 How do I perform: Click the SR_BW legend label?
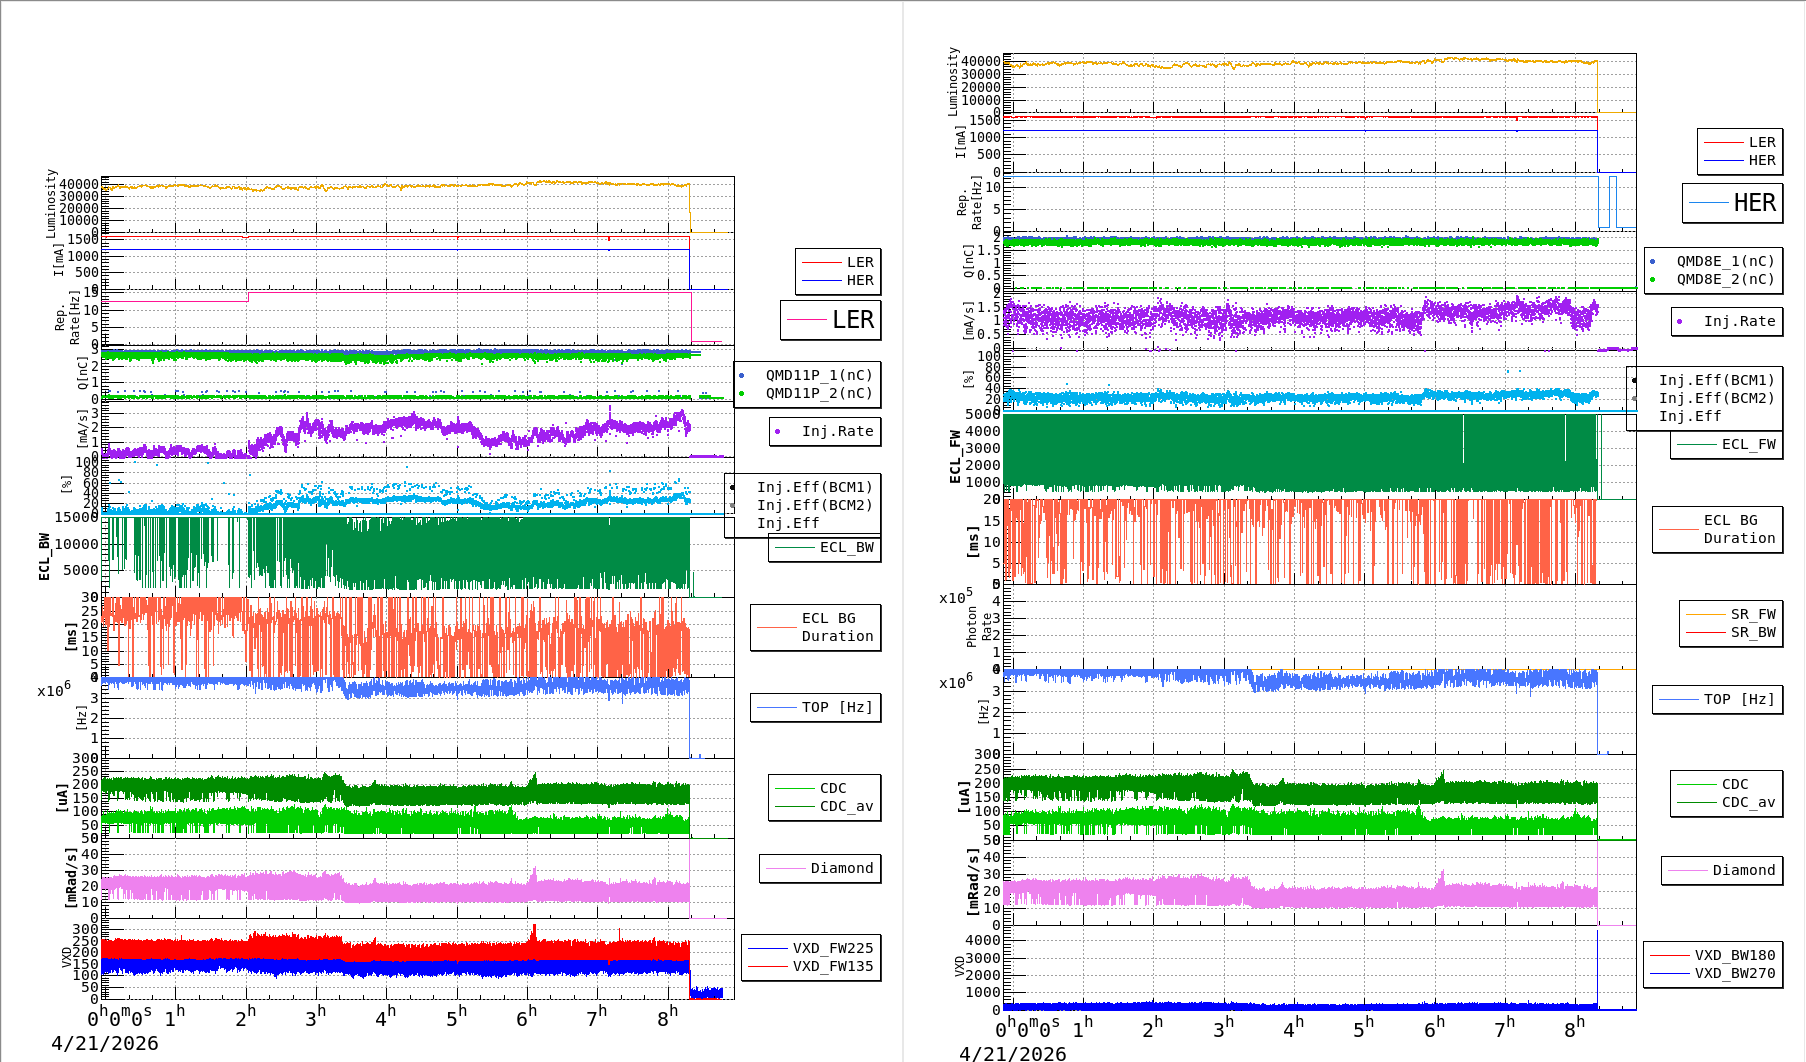pyautogui.click(x=1753, y=633)
